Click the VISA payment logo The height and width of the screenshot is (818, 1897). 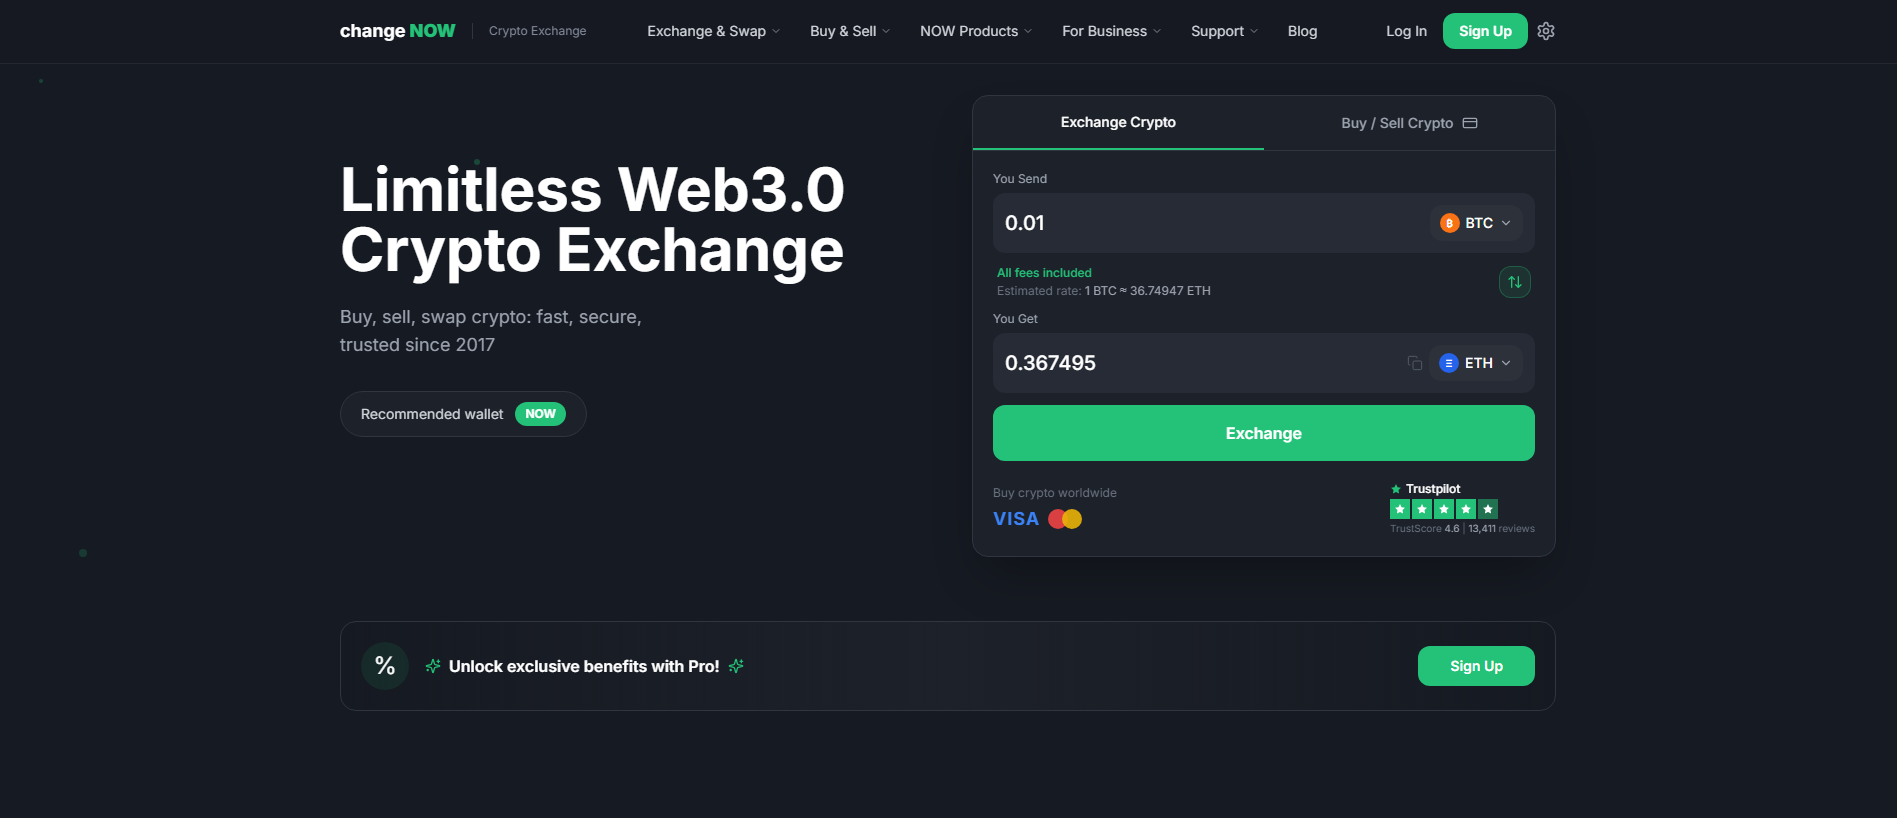(1016, 519)
